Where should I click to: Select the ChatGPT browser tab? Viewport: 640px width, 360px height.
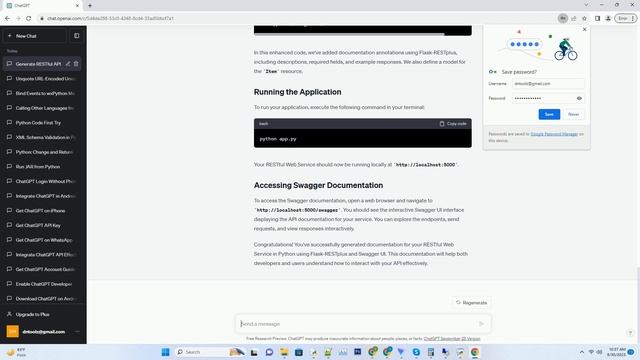42,6
